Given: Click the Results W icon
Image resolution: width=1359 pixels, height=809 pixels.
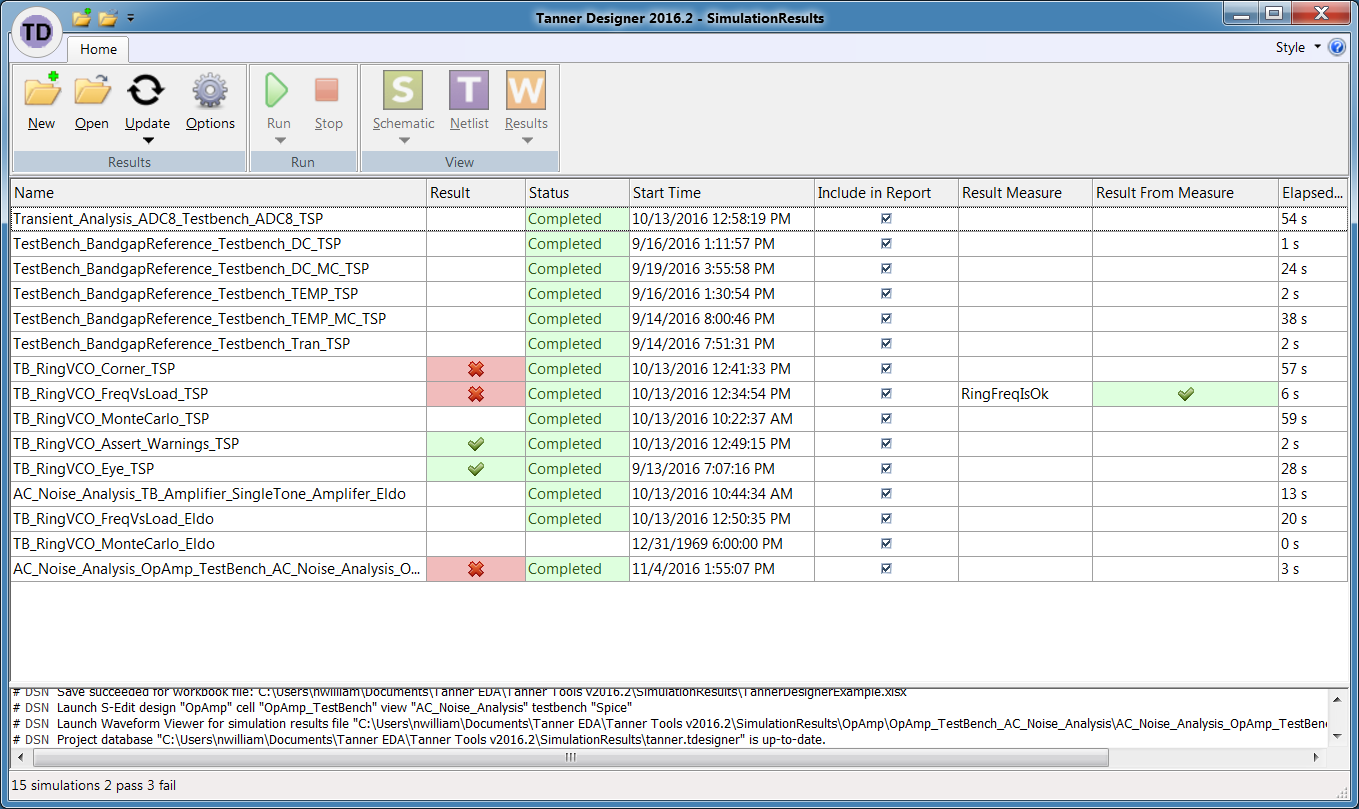Looking at the screenshot, I should 526,91.
